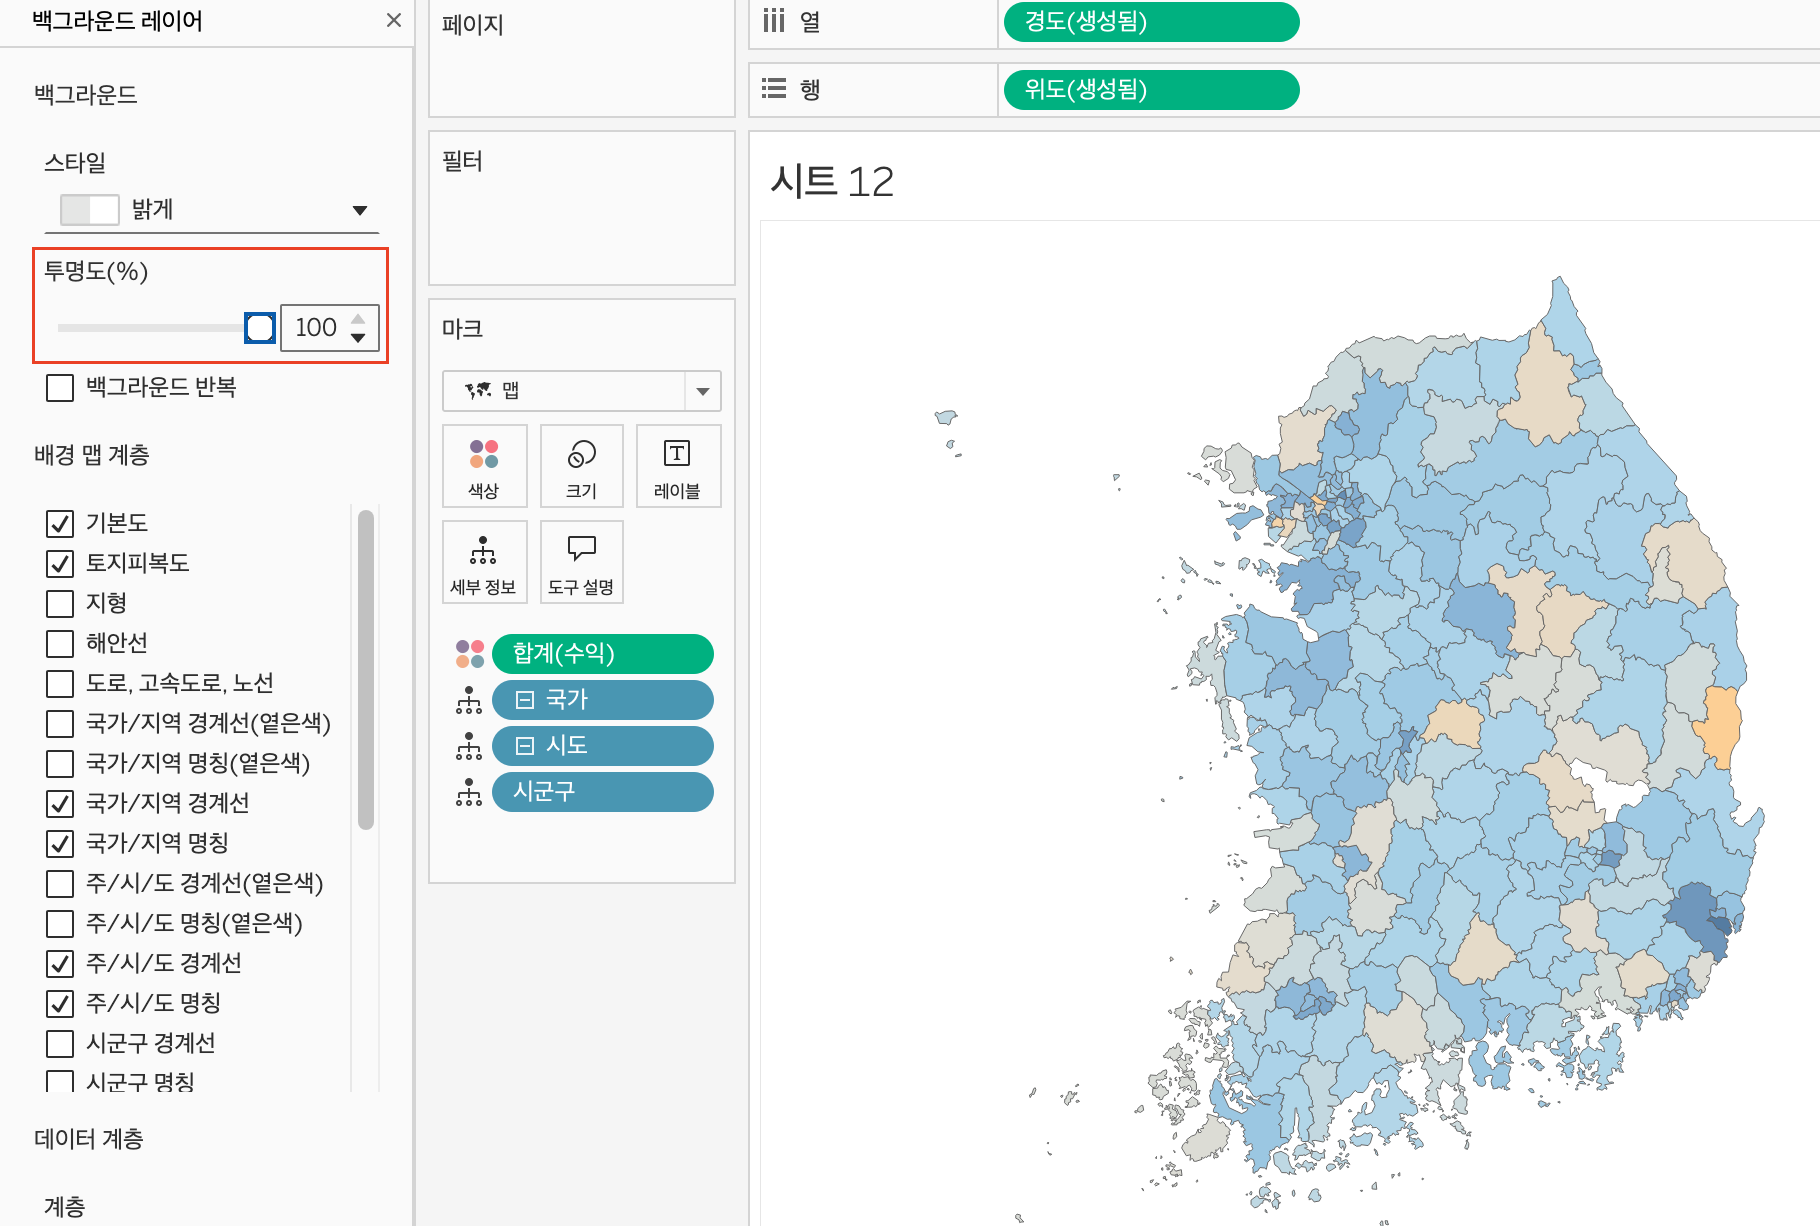This screenshot has width=1820, height=1226.
Task: Click the rows shelf icon next to 행
Action: [774, 89]
